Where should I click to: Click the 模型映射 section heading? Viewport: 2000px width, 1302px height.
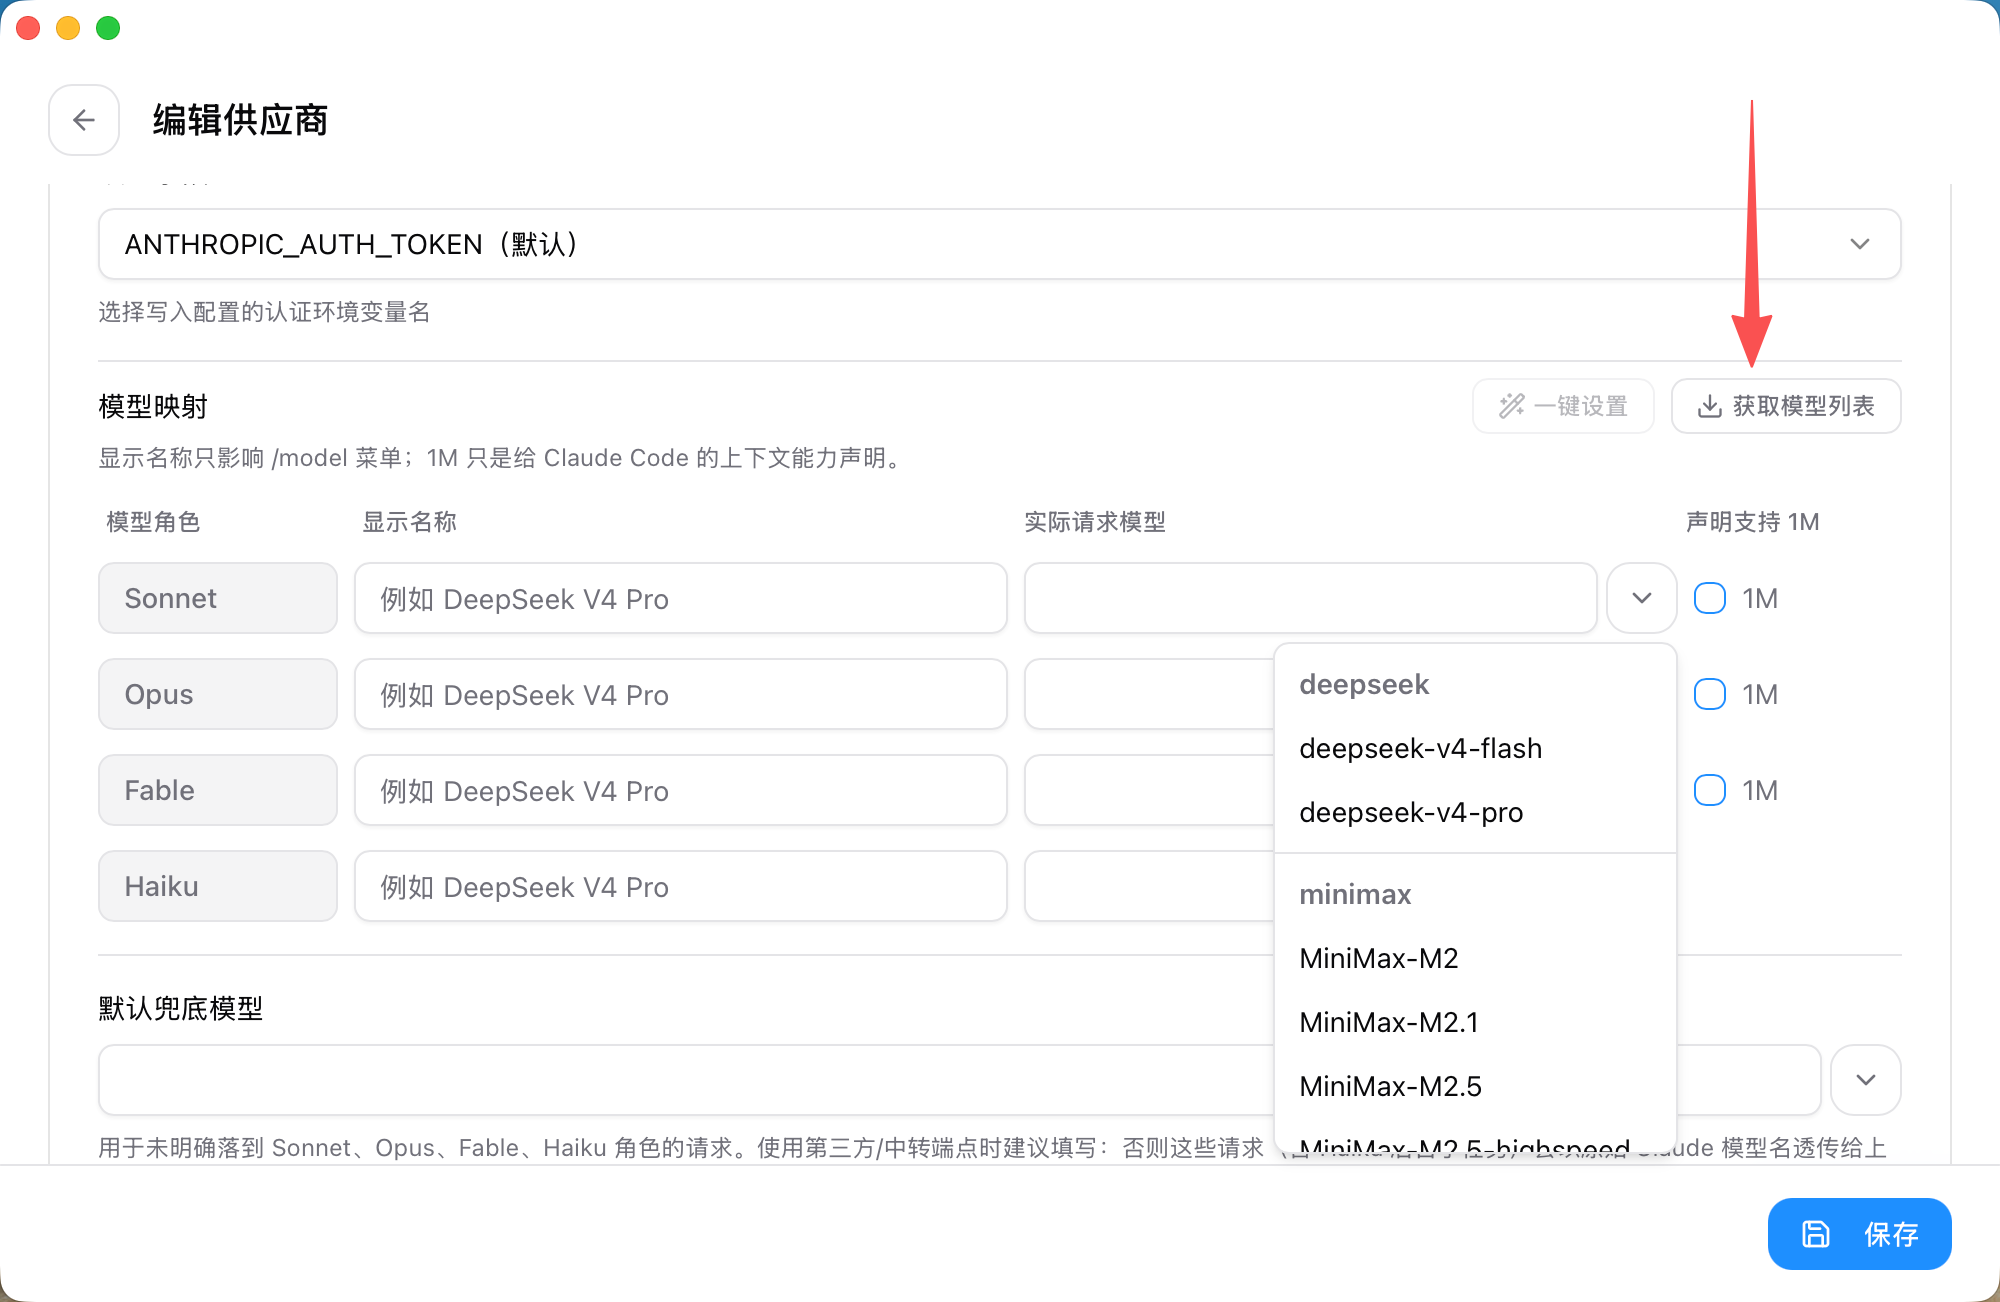pyautogui.click(x=153, y=407)
